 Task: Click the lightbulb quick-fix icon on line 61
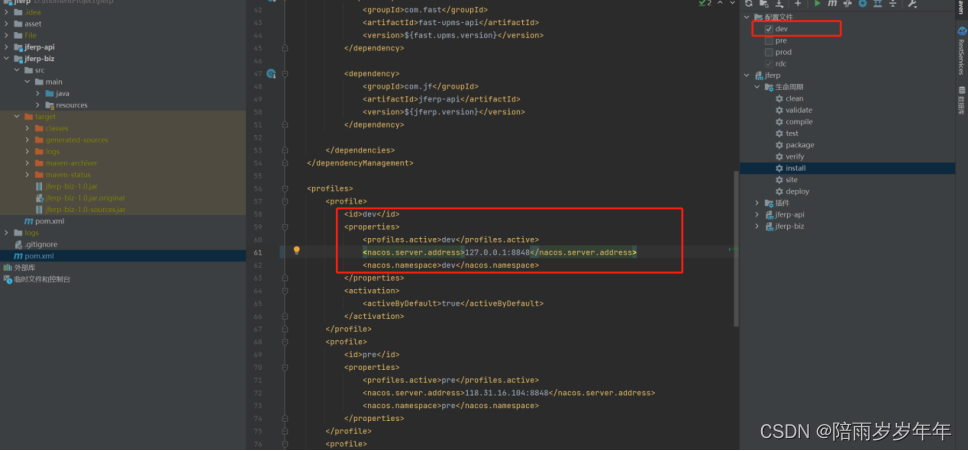click(x=296, y=250)
